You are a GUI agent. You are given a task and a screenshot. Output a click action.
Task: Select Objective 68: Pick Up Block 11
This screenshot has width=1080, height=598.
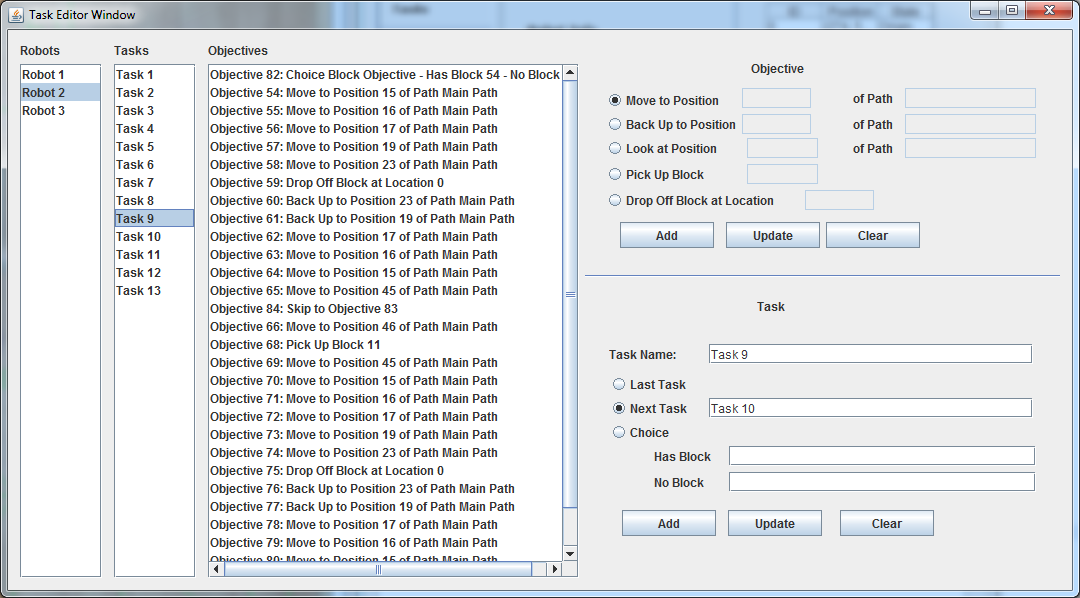pos(295,345)
